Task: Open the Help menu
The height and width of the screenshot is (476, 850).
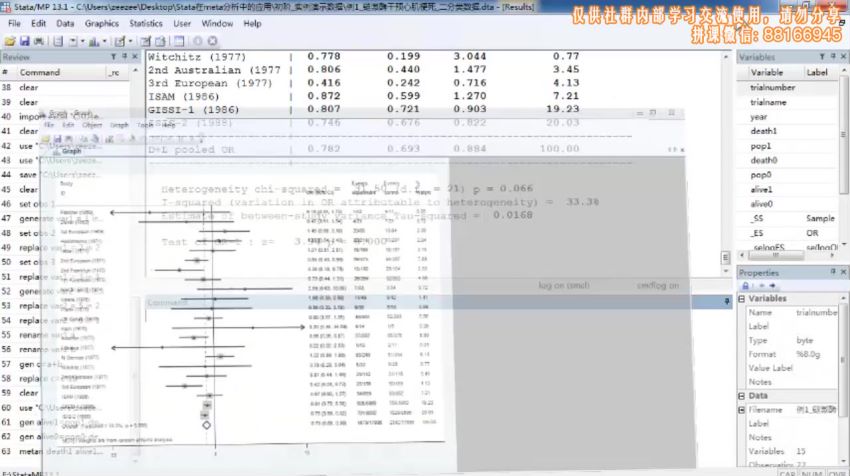Action: [252, 24]
